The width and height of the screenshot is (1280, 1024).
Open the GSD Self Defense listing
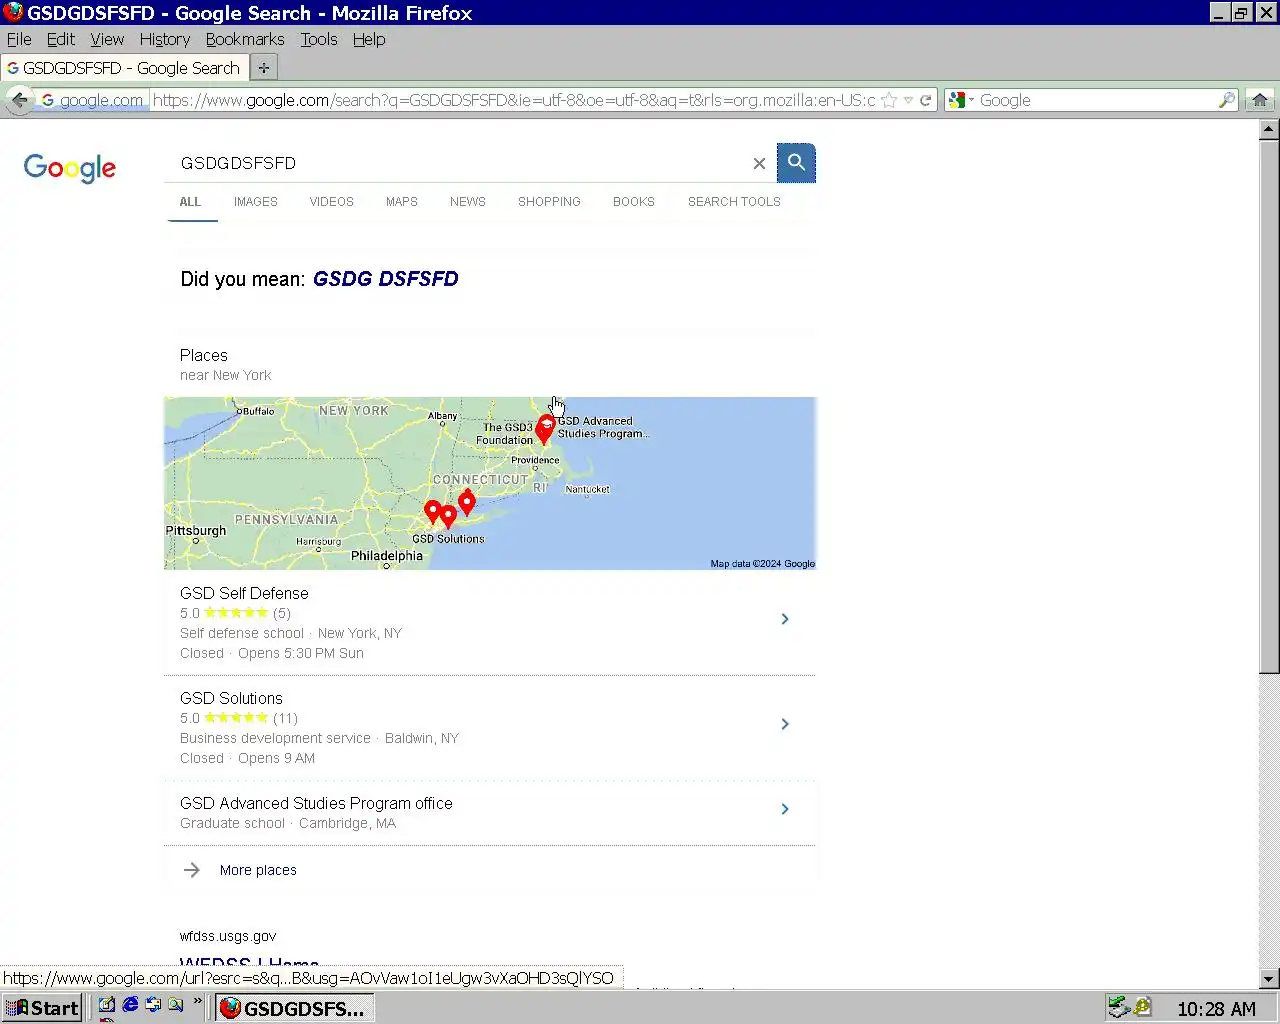[490, 622]
